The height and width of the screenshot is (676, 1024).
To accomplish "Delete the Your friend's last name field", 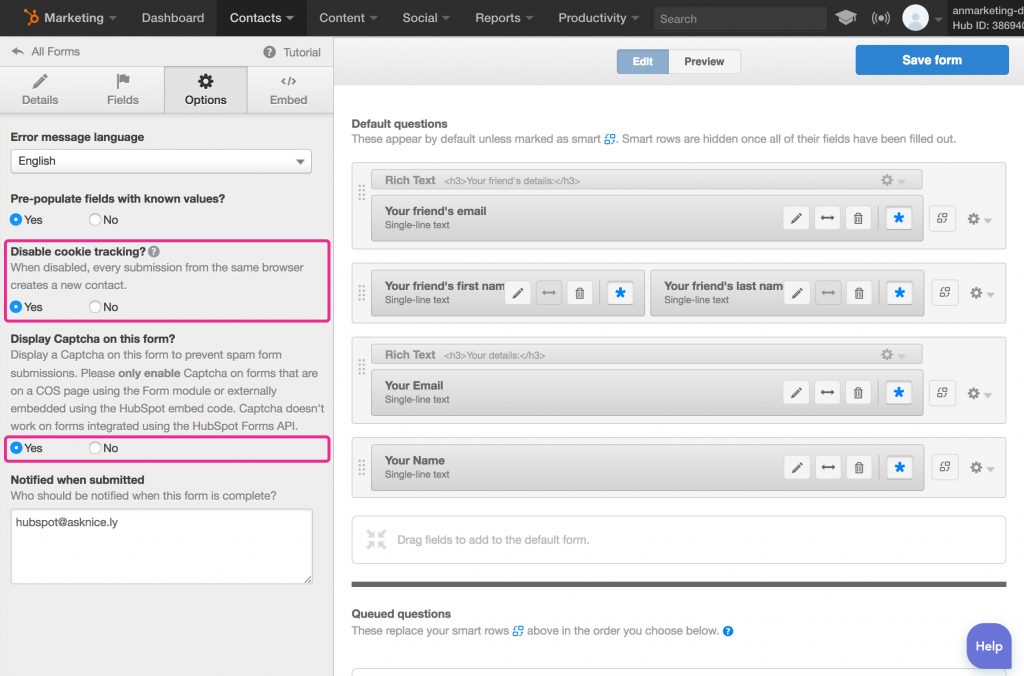I will coord(859,293).
